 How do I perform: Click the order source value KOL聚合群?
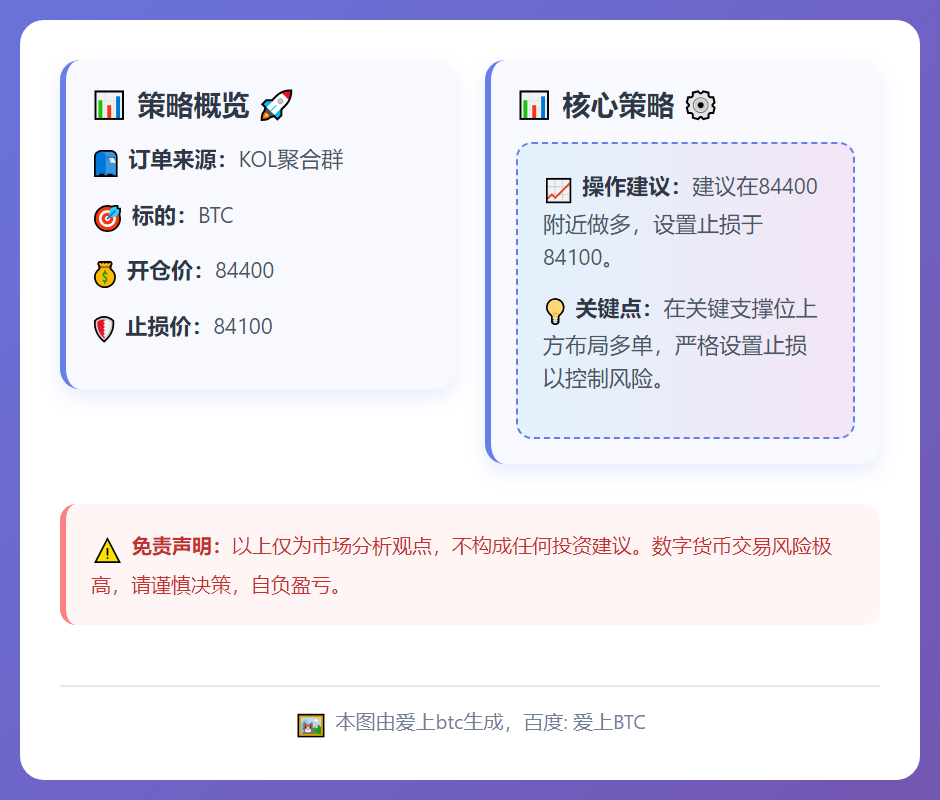291,160
